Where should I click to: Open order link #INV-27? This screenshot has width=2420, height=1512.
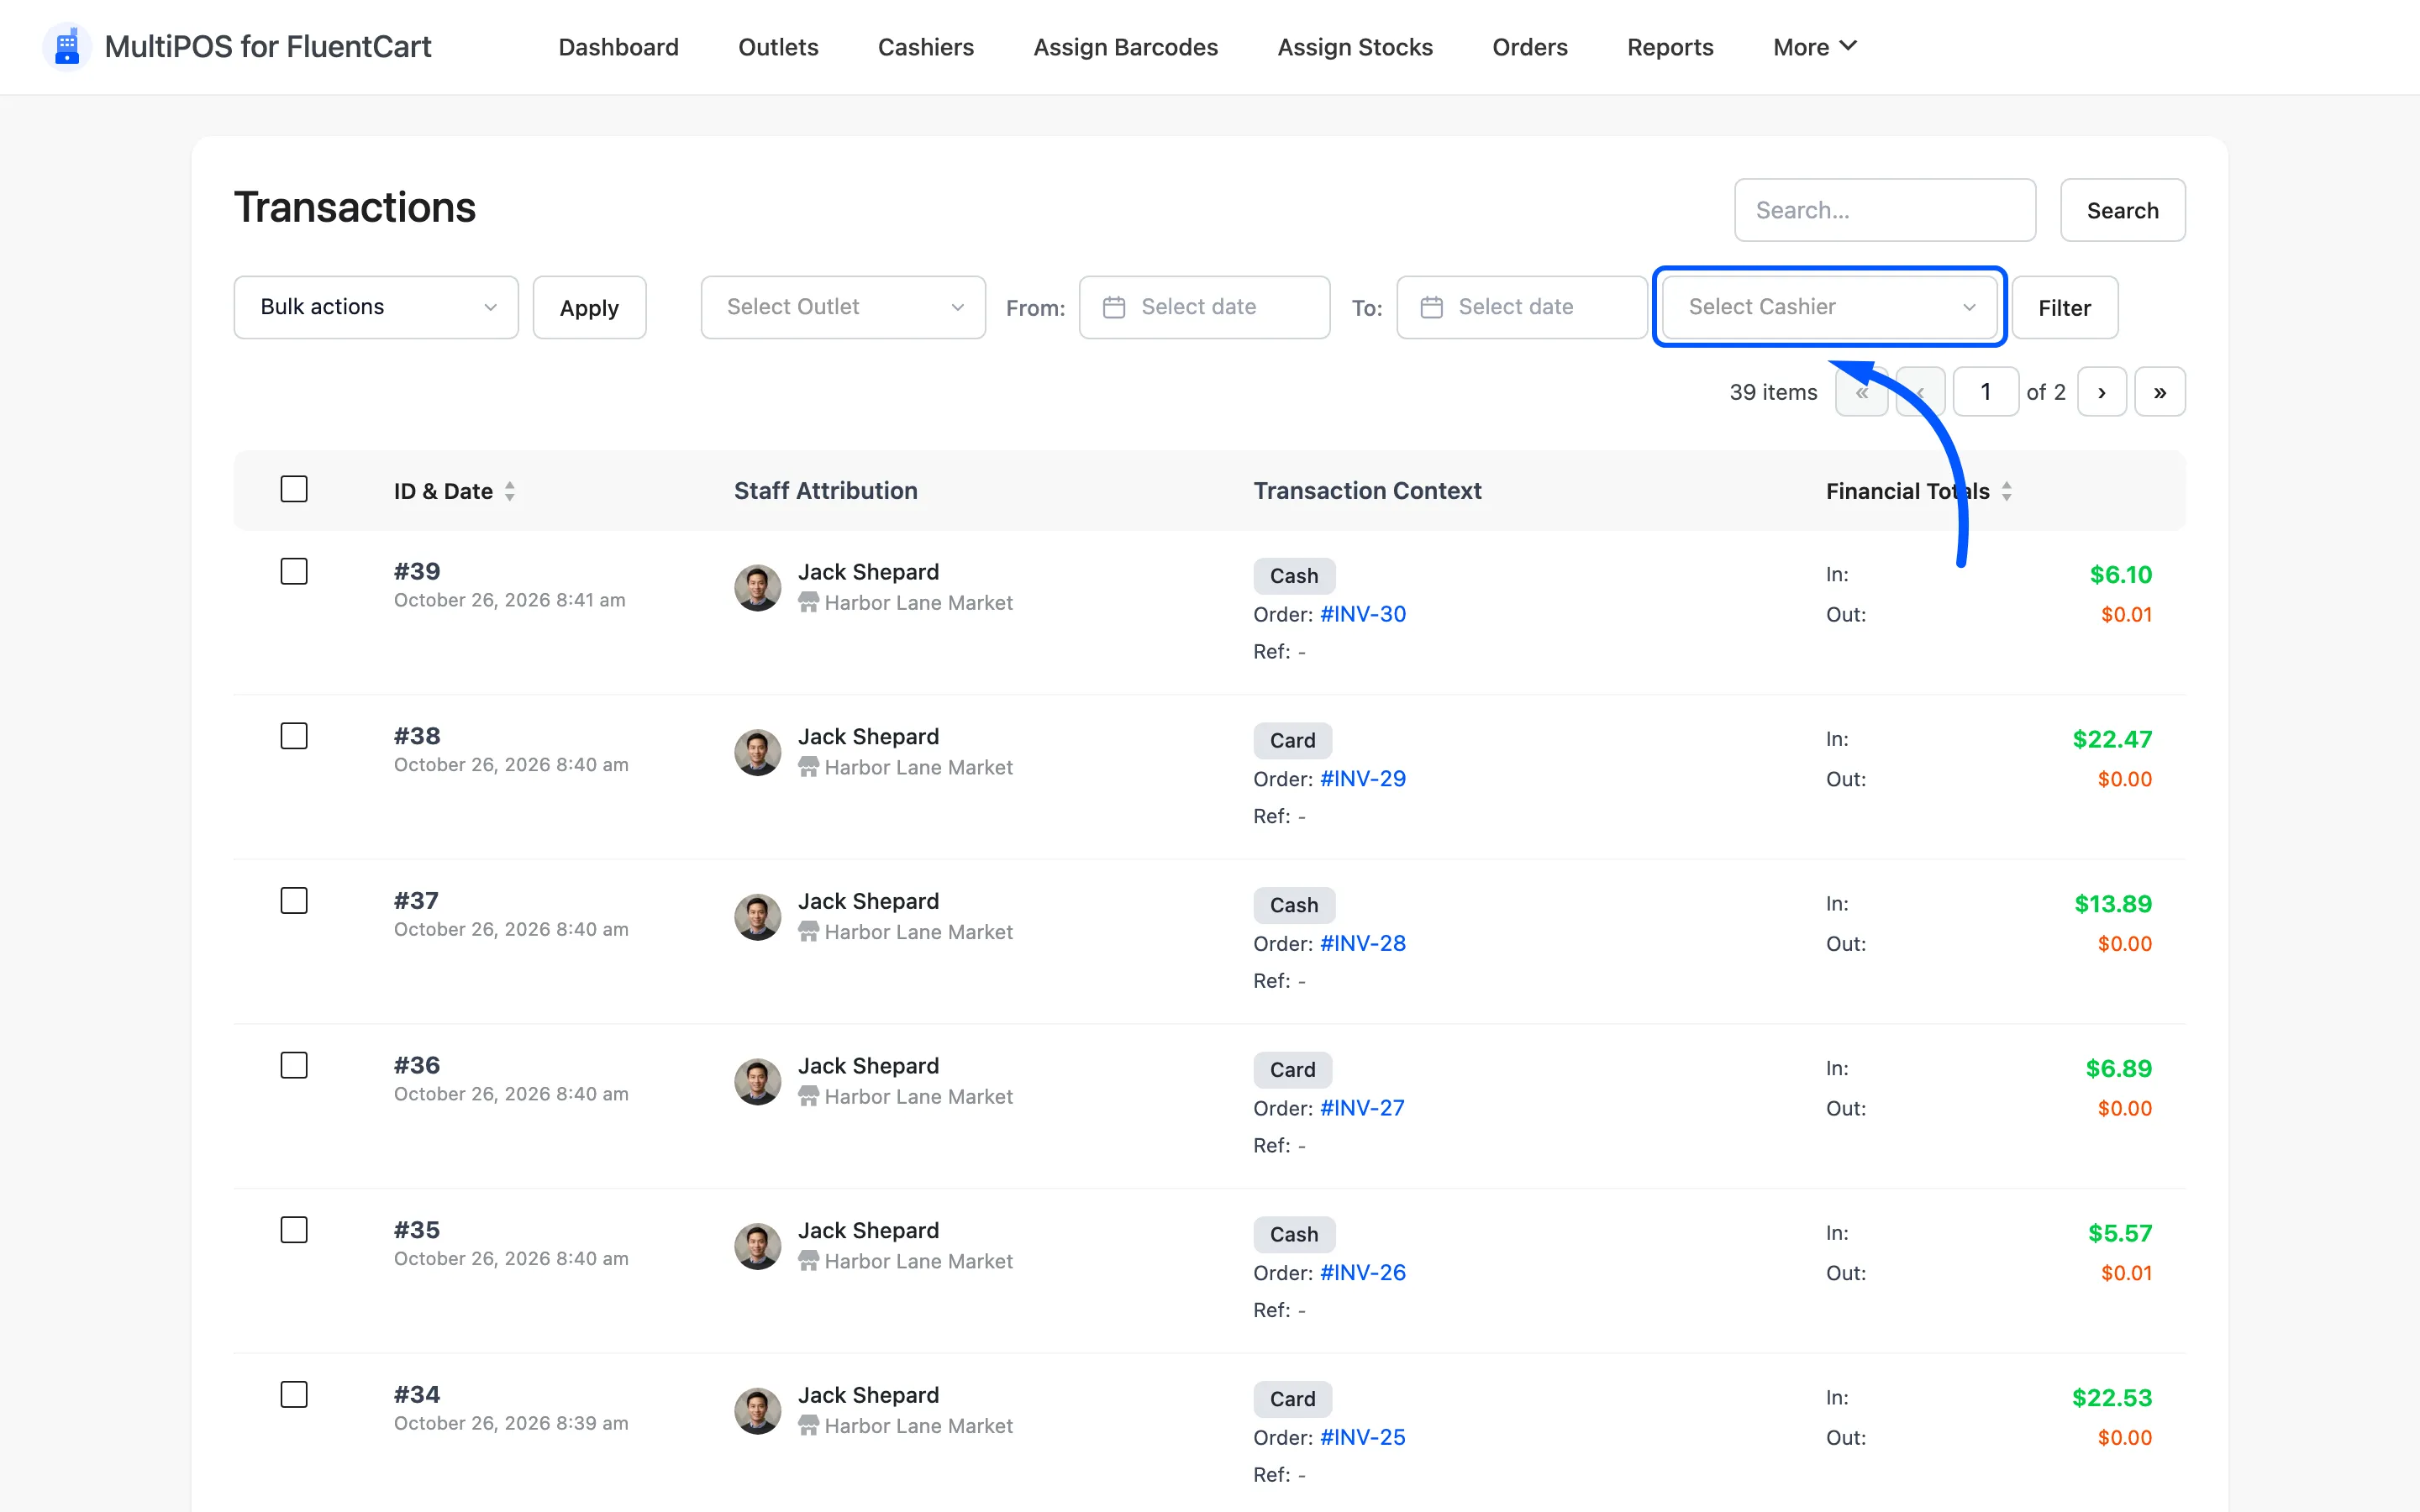click(1361, 1108)
